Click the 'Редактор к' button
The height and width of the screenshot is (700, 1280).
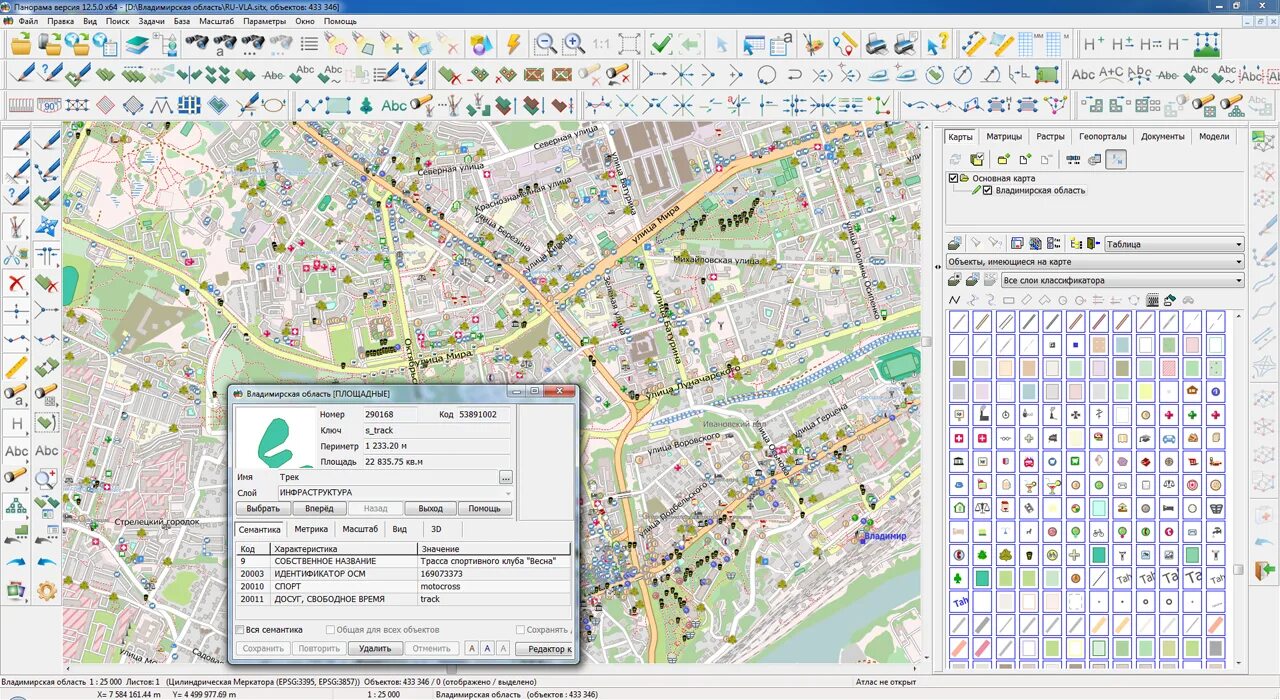(546, 648)
